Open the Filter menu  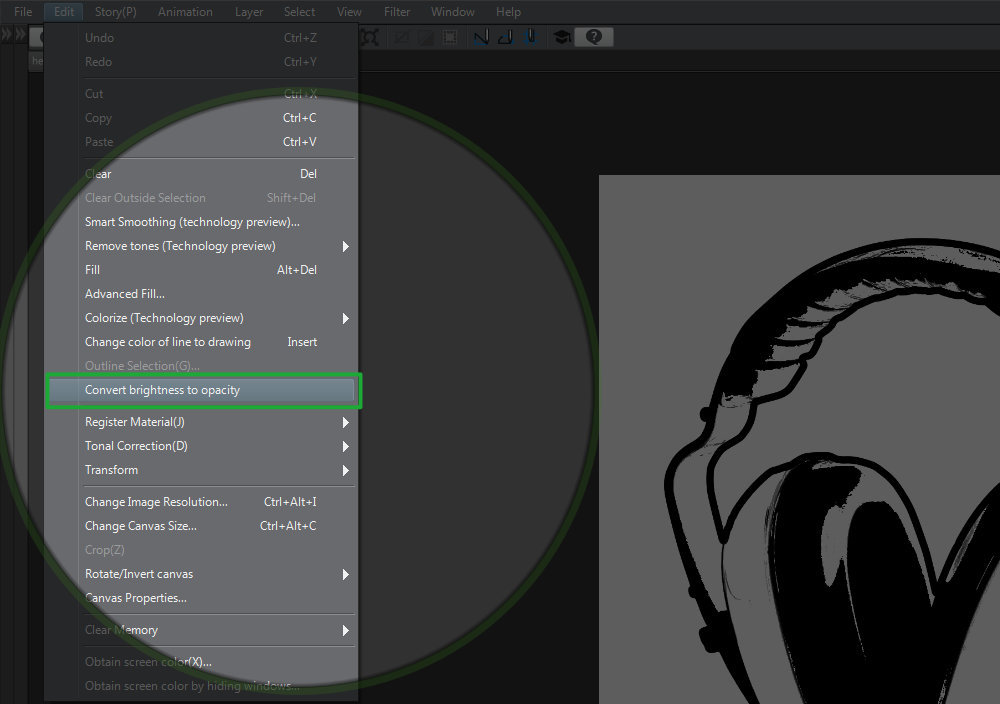397,12
